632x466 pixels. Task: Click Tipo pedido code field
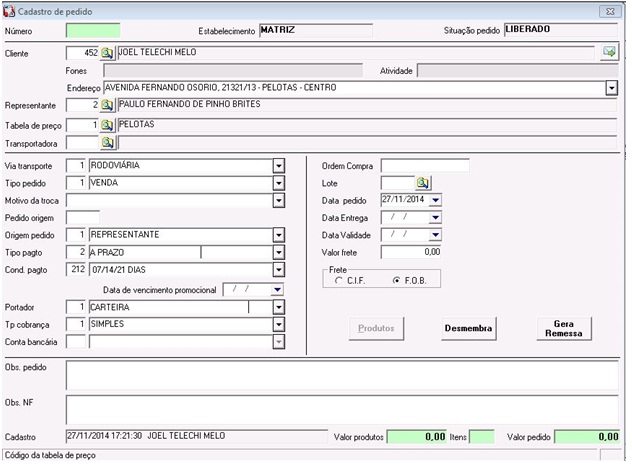pos(76,183)
